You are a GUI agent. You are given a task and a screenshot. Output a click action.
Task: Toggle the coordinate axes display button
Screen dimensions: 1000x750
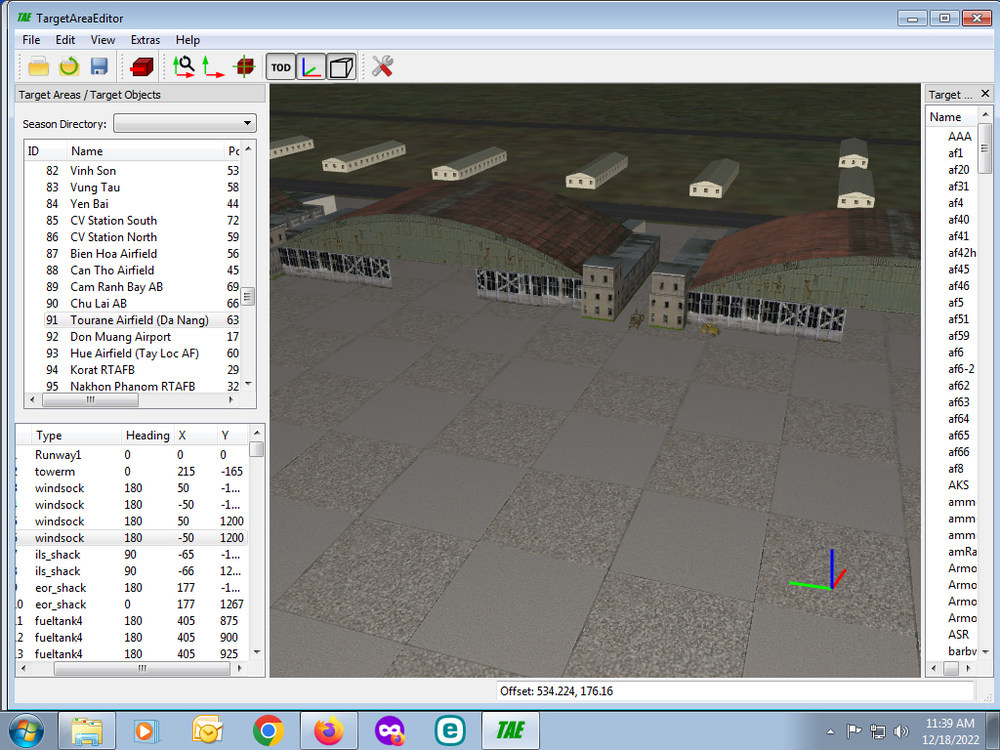pyautogui.click(x=311, y=67)
